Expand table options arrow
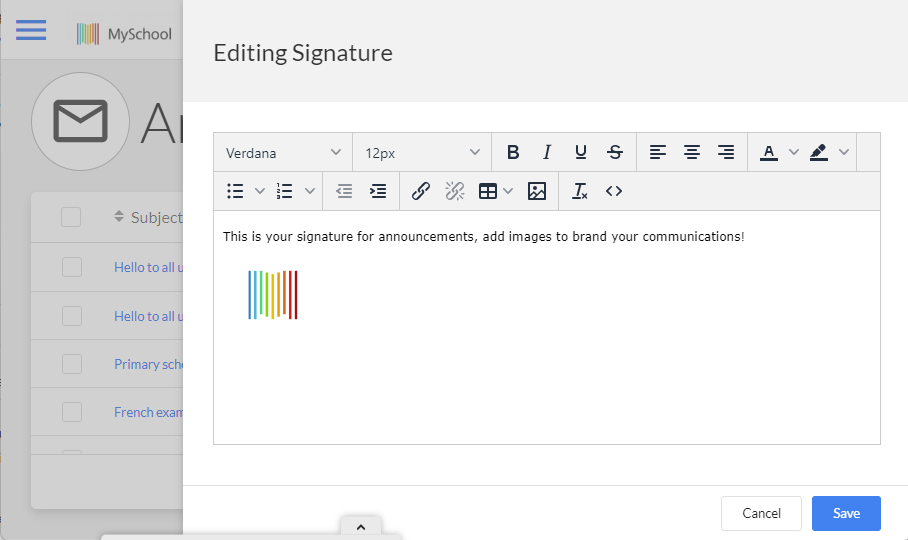 pos(508,191)
